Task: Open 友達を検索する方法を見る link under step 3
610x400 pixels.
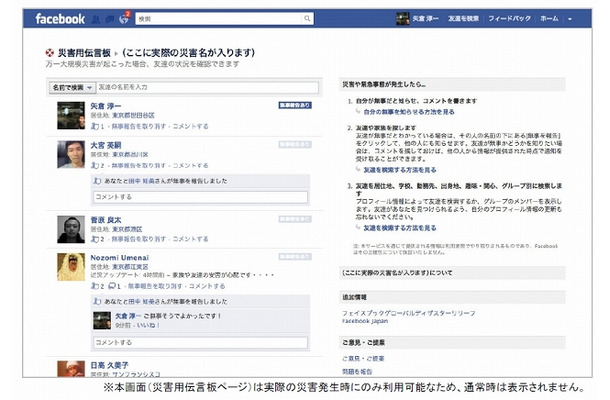Action: tap(400, 228)
